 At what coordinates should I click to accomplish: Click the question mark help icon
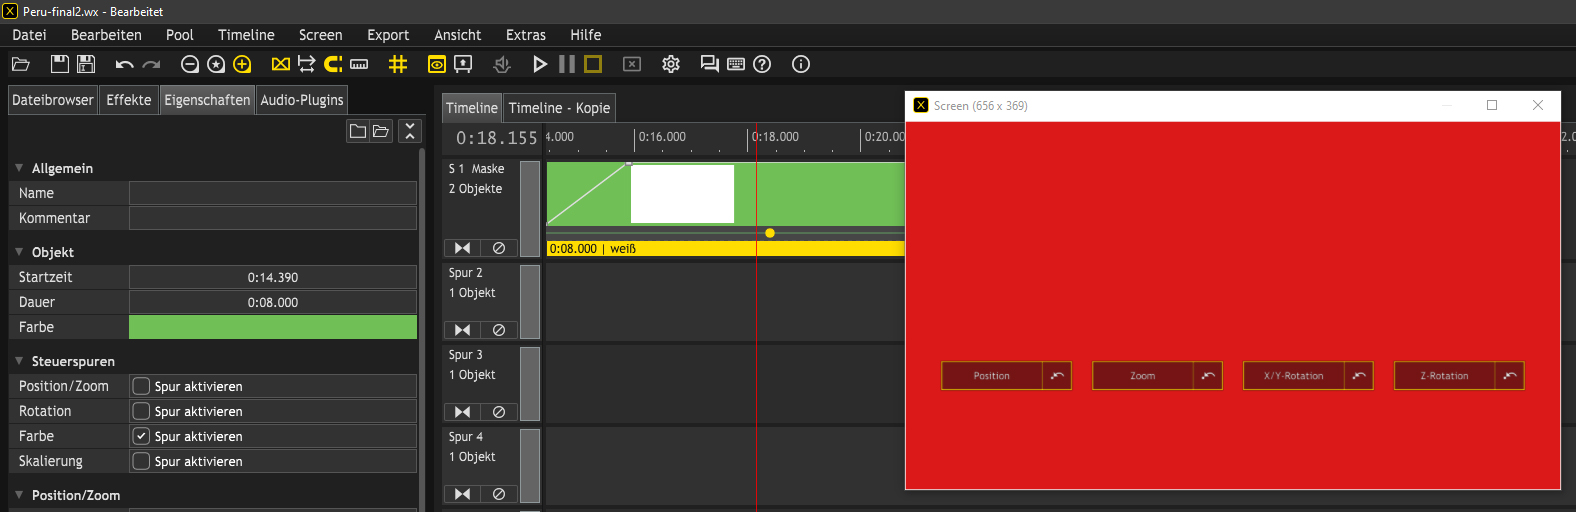pos(762,64)
